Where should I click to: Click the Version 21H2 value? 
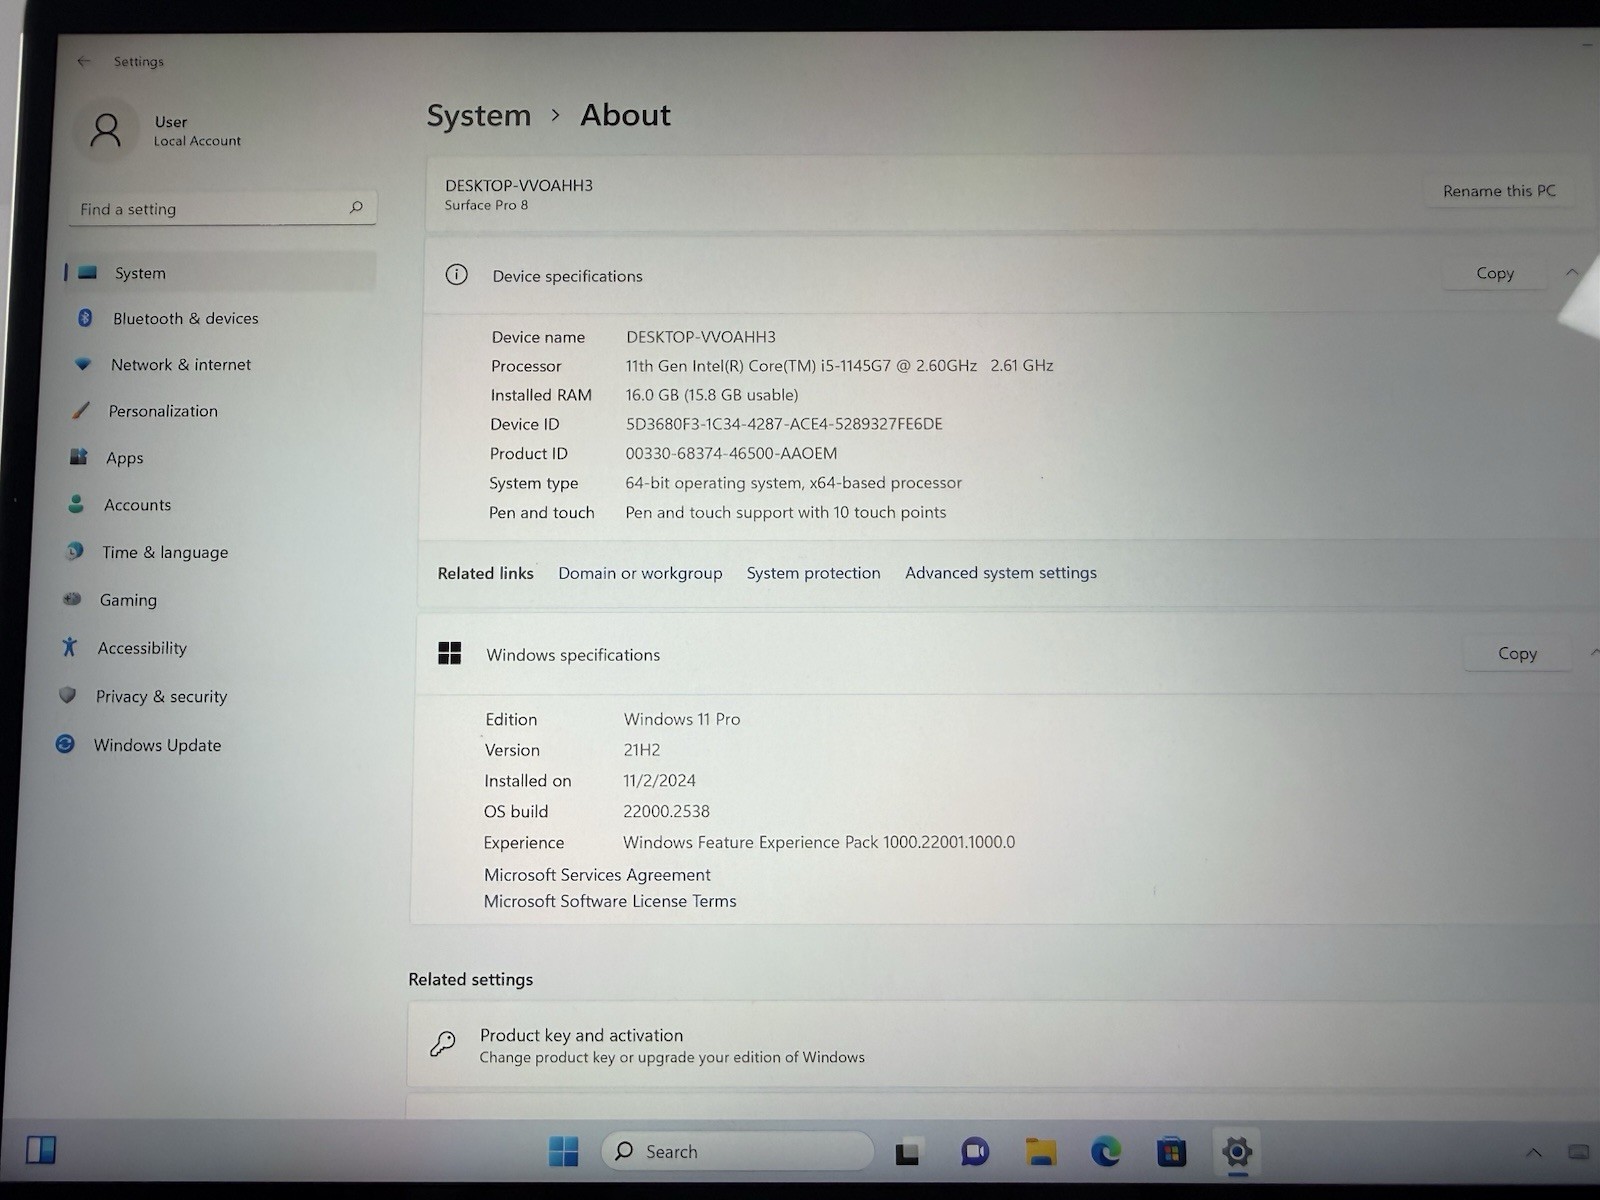(x=642, y=750)
